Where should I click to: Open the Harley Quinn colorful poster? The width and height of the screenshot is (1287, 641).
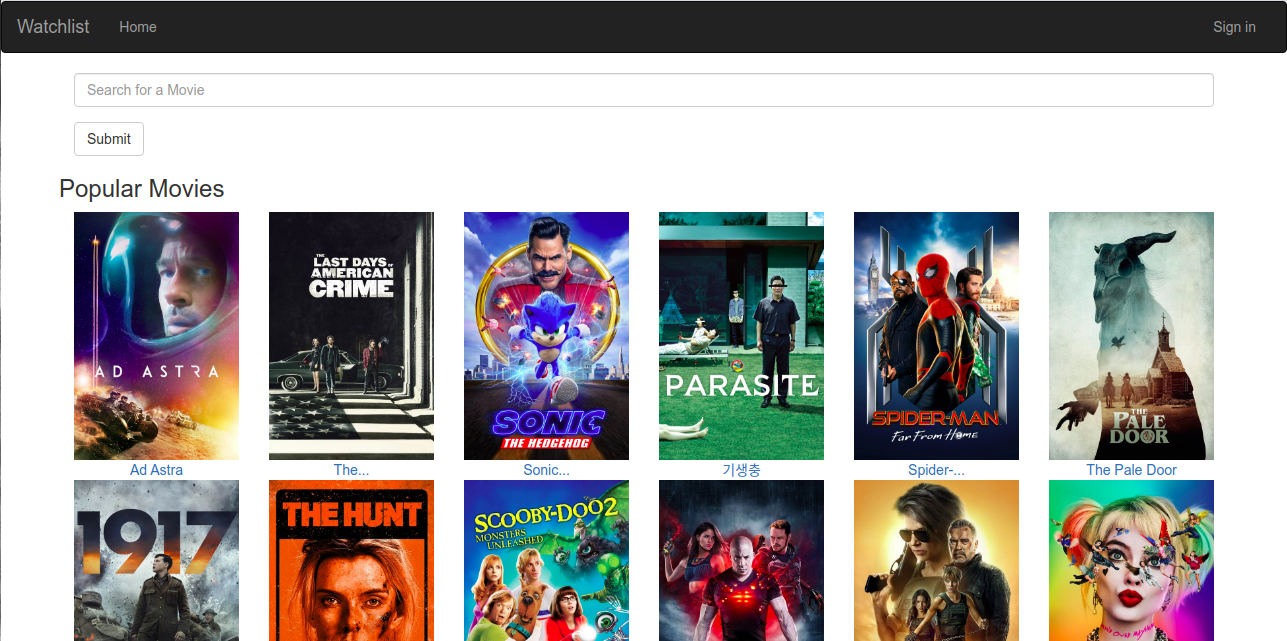1131,560
